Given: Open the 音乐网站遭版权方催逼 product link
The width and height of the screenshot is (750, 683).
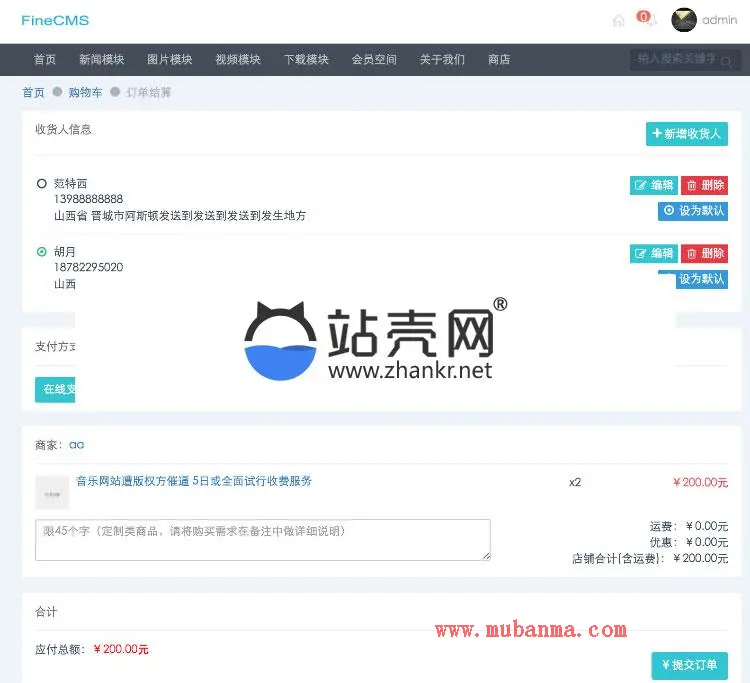Looking at the screenshot, I should coord(194,481).
